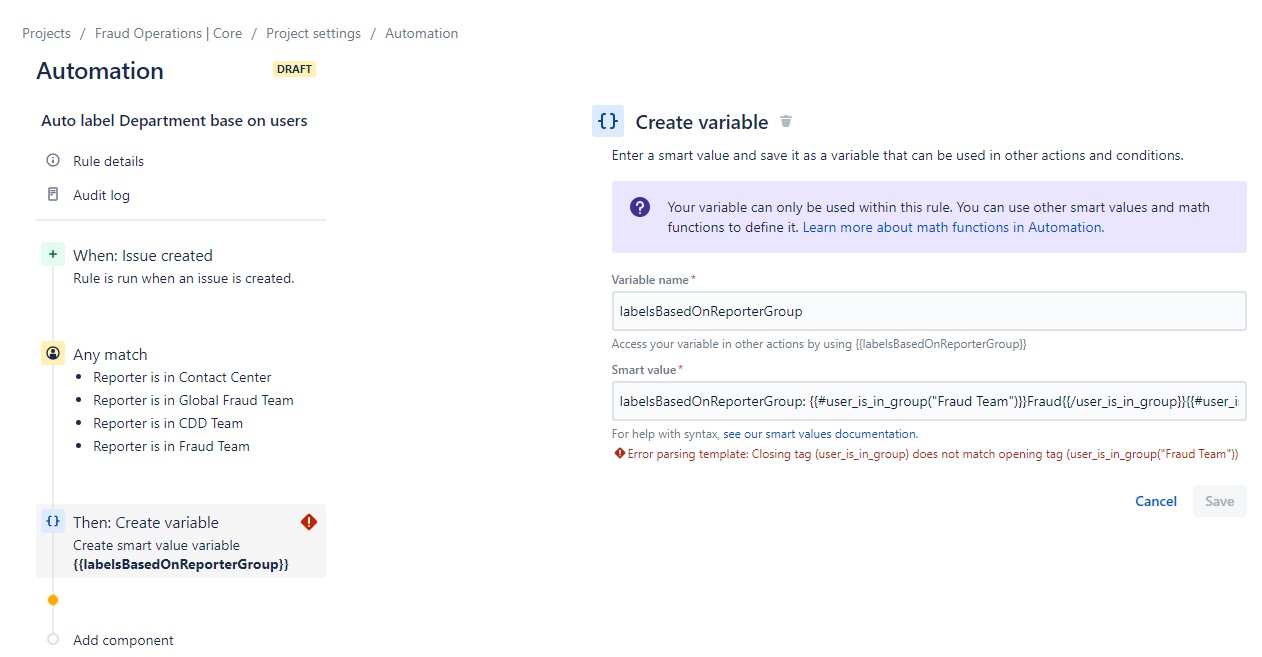Focus the Smart value field
This screenshot has width=1262, height=657.
pos(929,401)
